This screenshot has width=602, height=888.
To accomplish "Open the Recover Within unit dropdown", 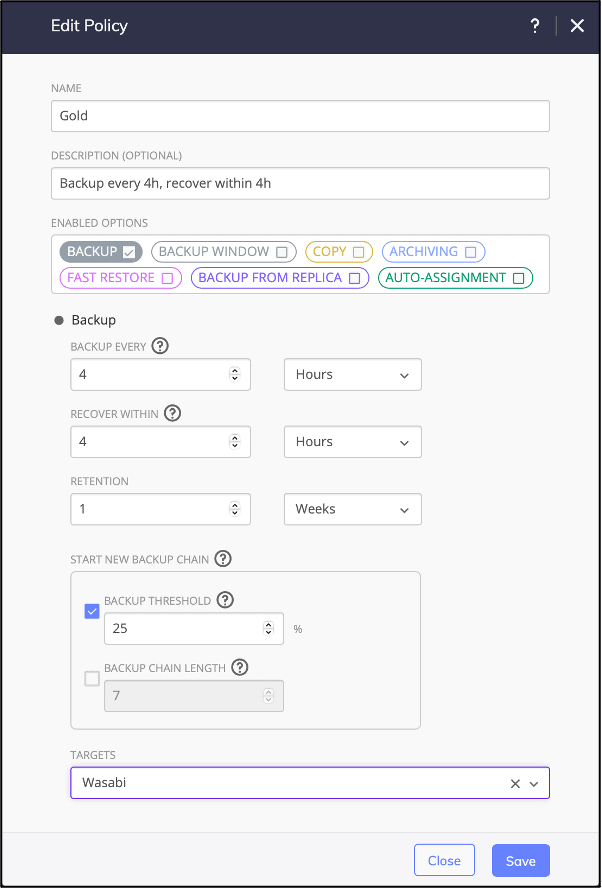I will click(x=353, y=442).
